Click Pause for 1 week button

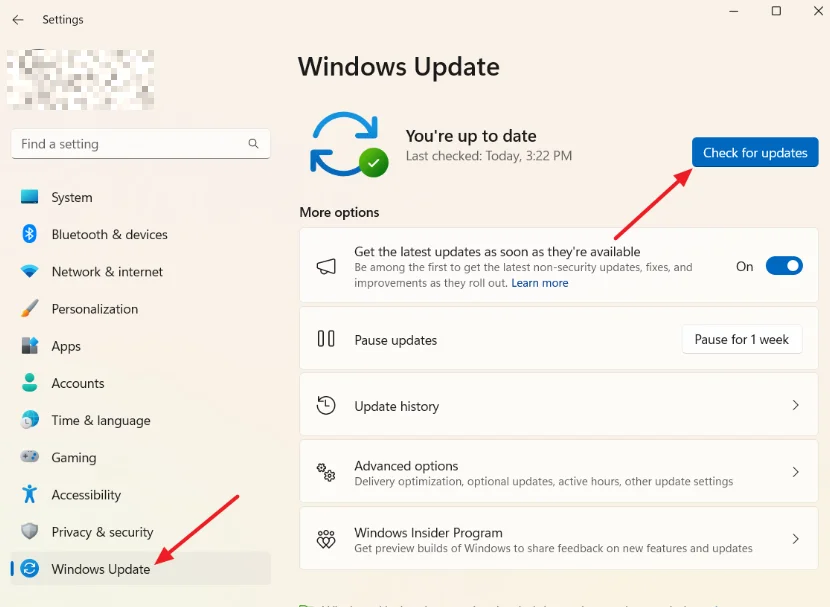[742, 339]
